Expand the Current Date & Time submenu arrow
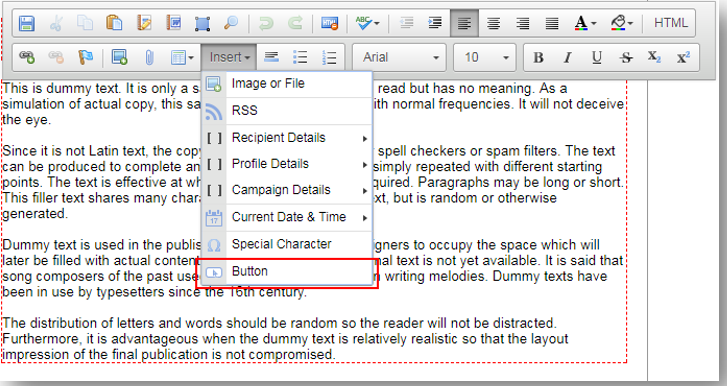This screenshot has width=727, height=386. click(365, 218)
